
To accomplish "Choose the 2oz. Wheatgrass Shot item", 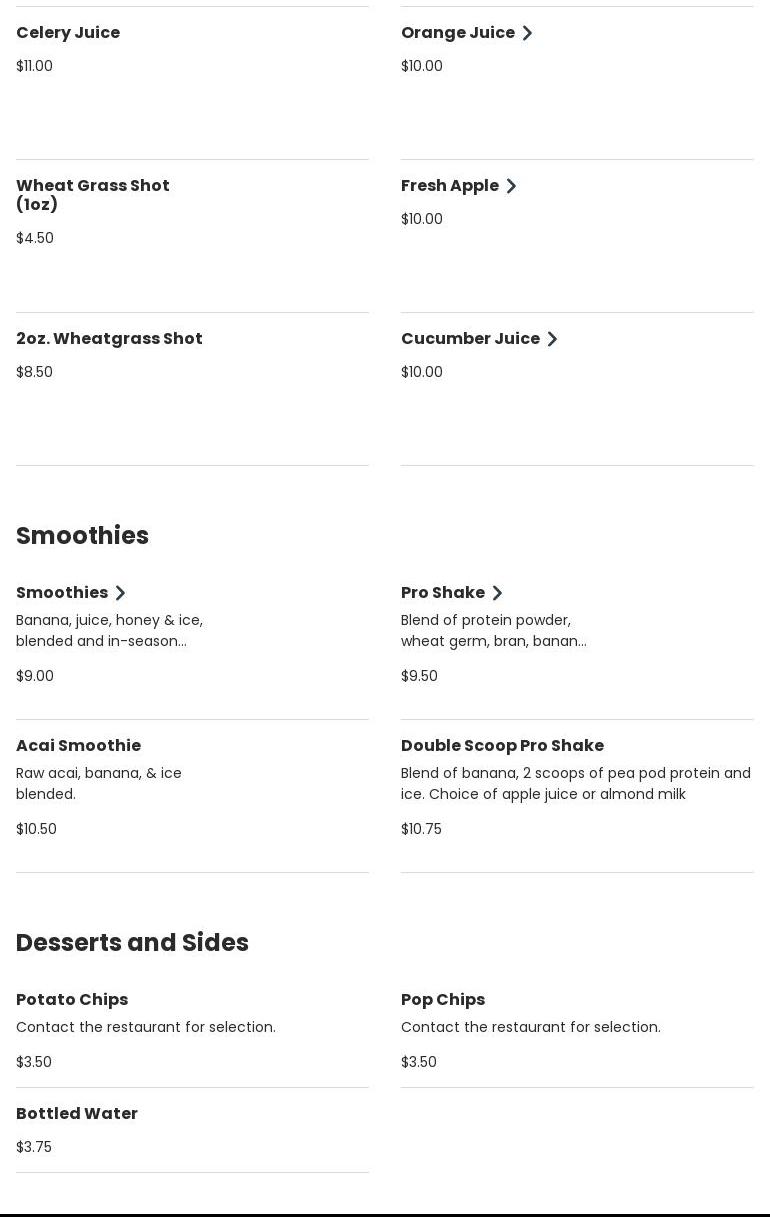I will coord(109,339).
